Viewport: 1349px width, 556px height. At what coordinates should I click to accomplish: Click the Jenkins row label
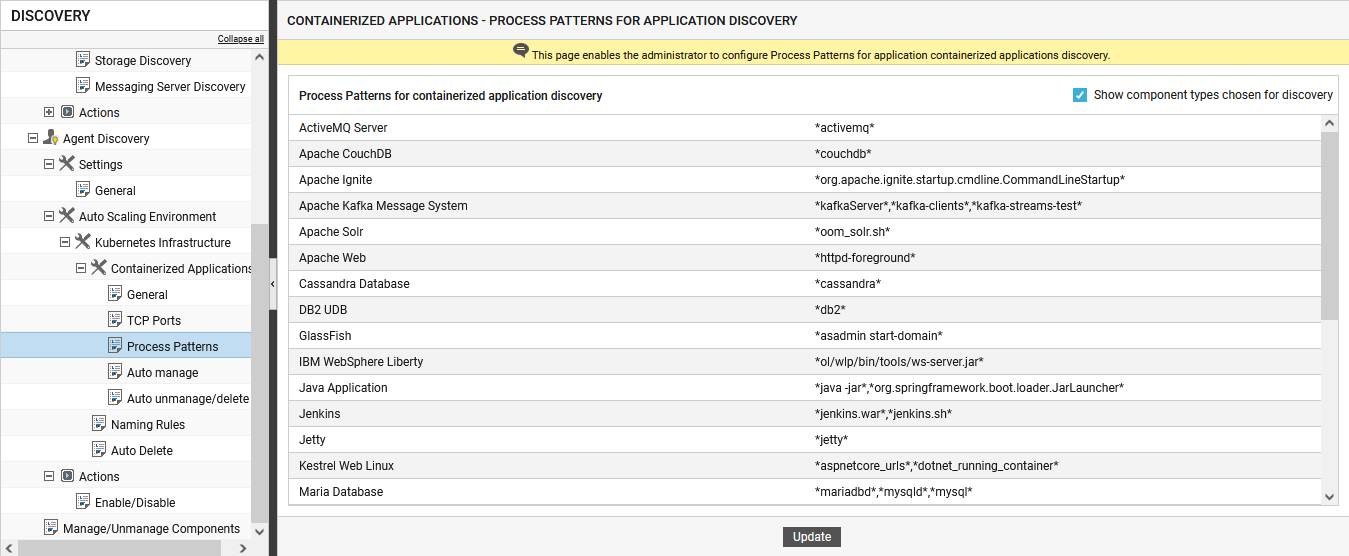click(x=320, y=414)
